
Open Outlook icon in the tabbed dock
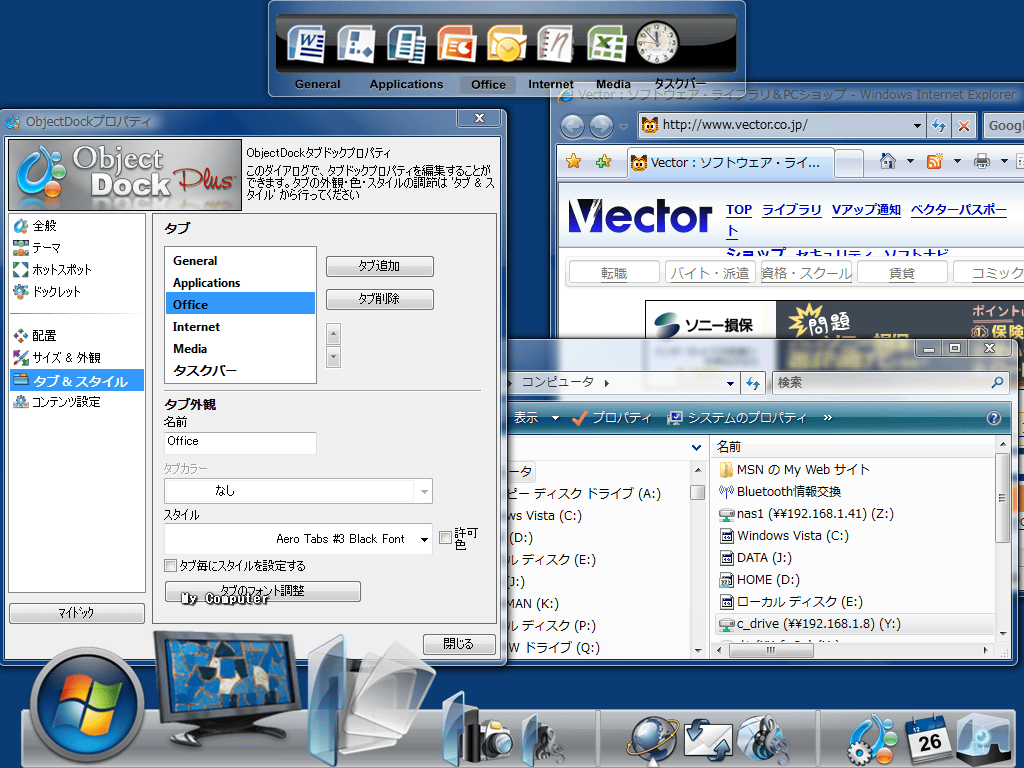tap(506, 44)
